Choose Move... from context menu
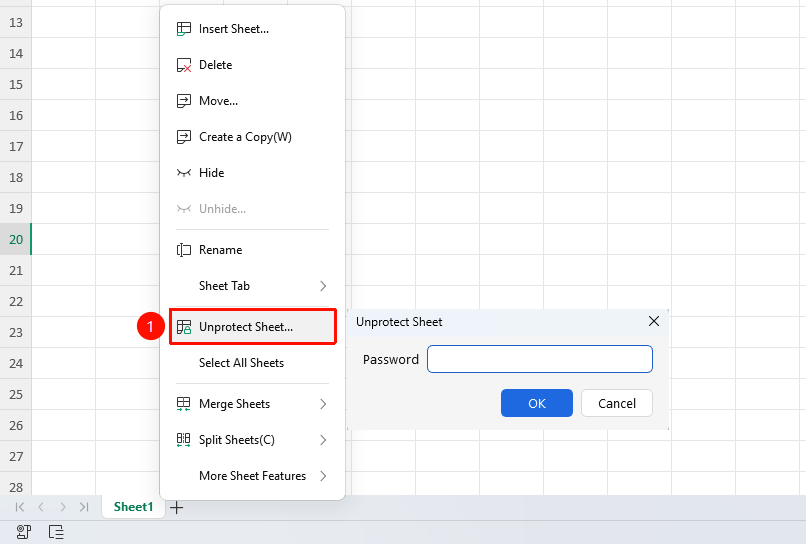Screen dimensions: 806x544 point(252,101)
